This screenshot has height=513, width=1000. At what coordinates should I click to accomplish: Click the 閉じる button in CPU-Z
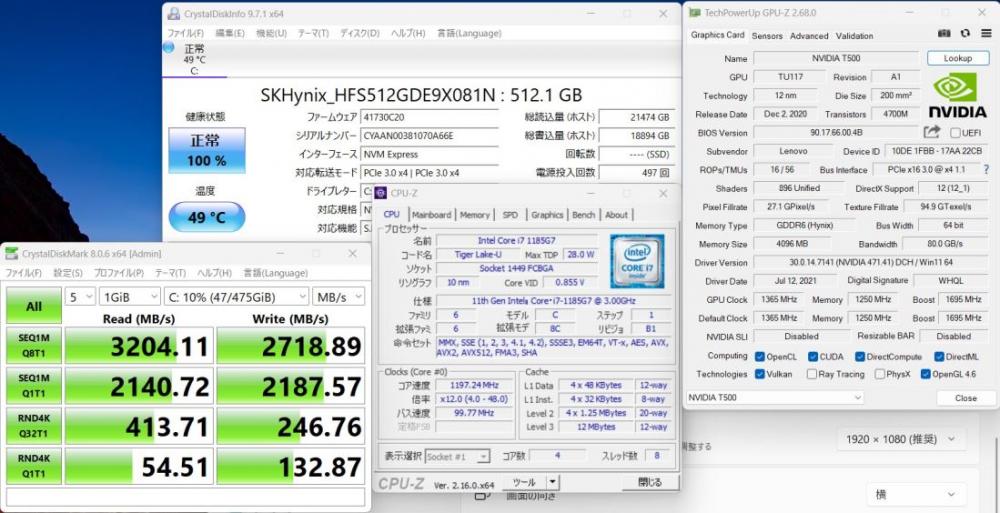pyautogui.click(x=649, y=482)
